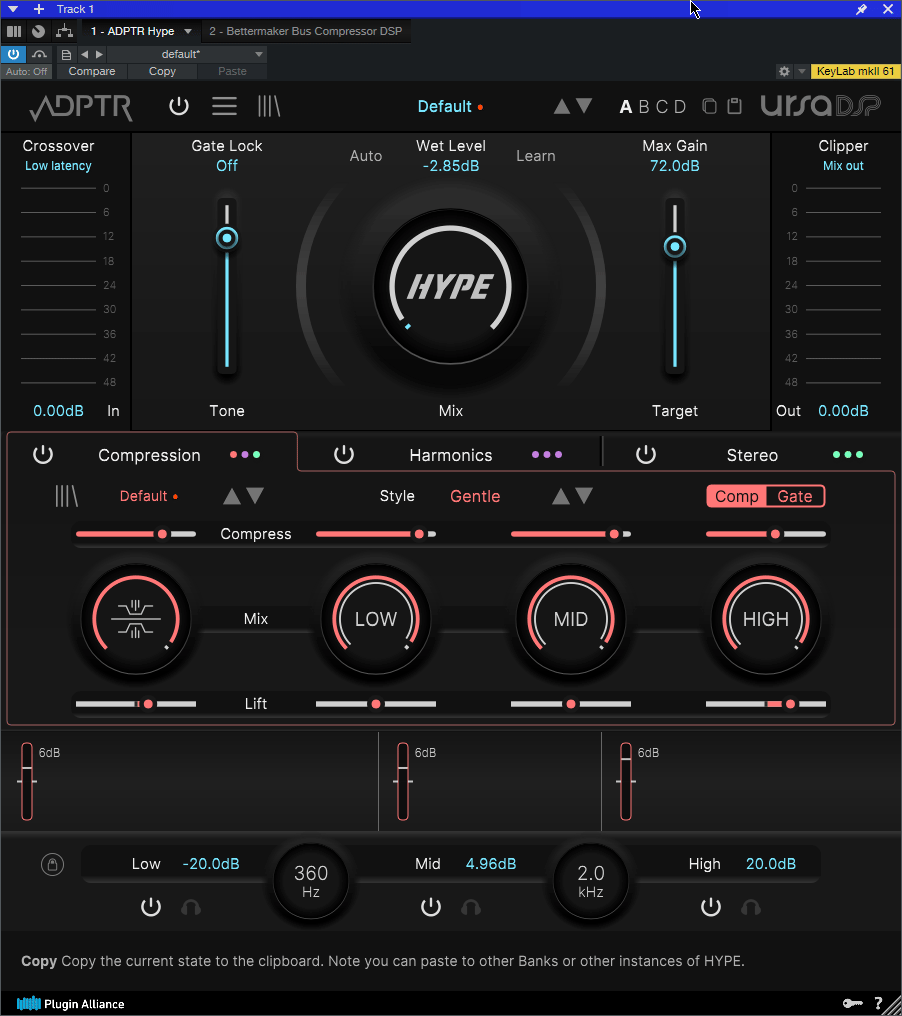Toggle the ADPTR Hype main power icon
Screen dimensions: 902x1016
coord(179,106)
